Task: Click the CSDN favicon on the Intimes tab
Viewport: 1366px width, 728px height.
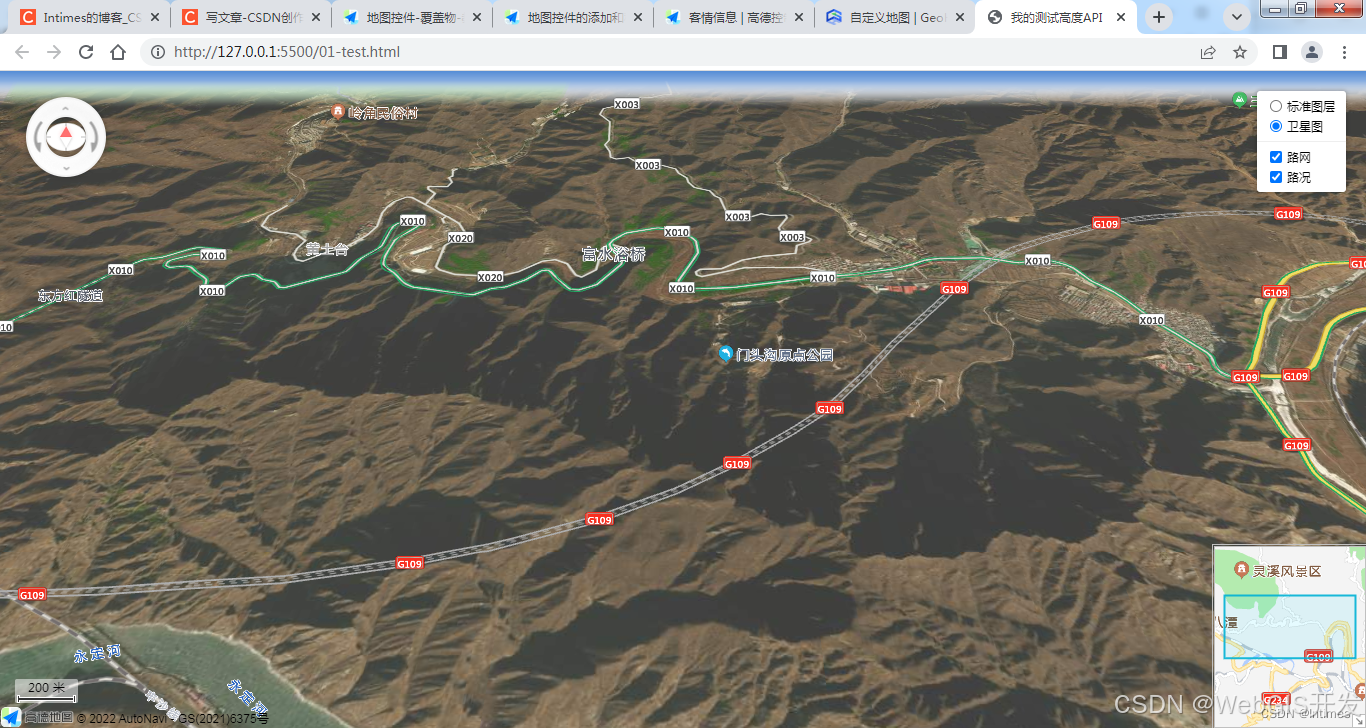Action: [x=28, y=17]
